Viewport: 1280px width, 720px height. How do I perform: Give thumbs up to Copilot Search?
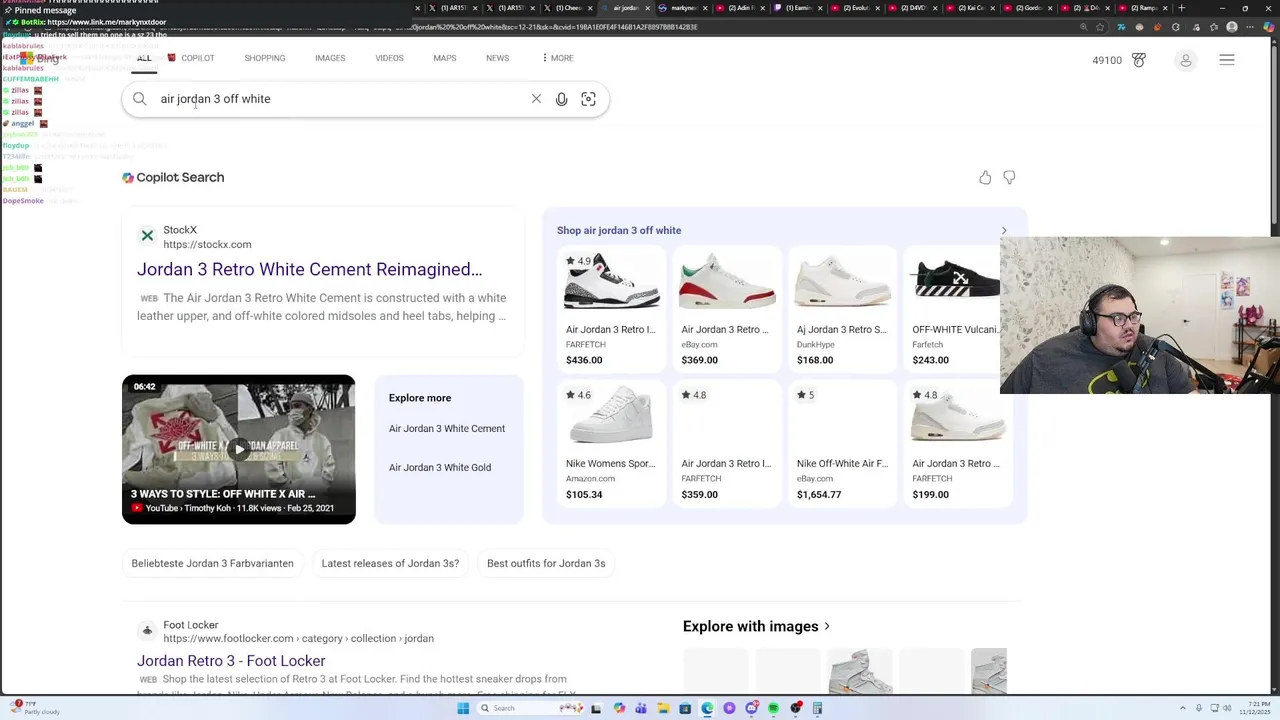click(985, 177)
